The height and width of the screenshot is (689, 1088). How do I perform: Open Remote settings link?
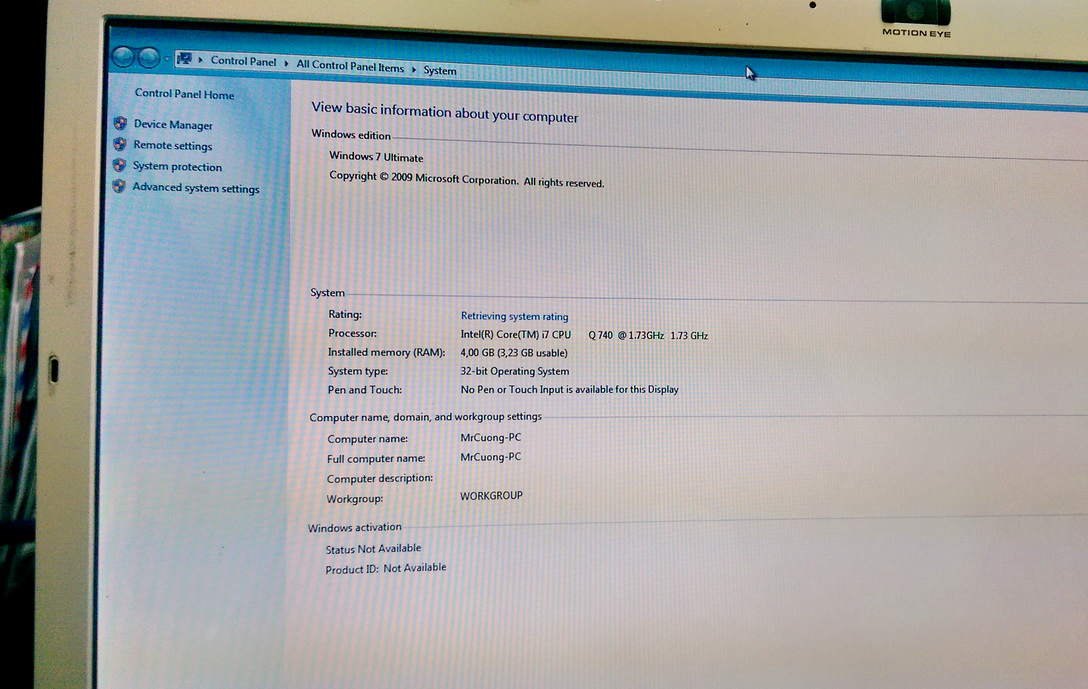[x=173, y=145]
